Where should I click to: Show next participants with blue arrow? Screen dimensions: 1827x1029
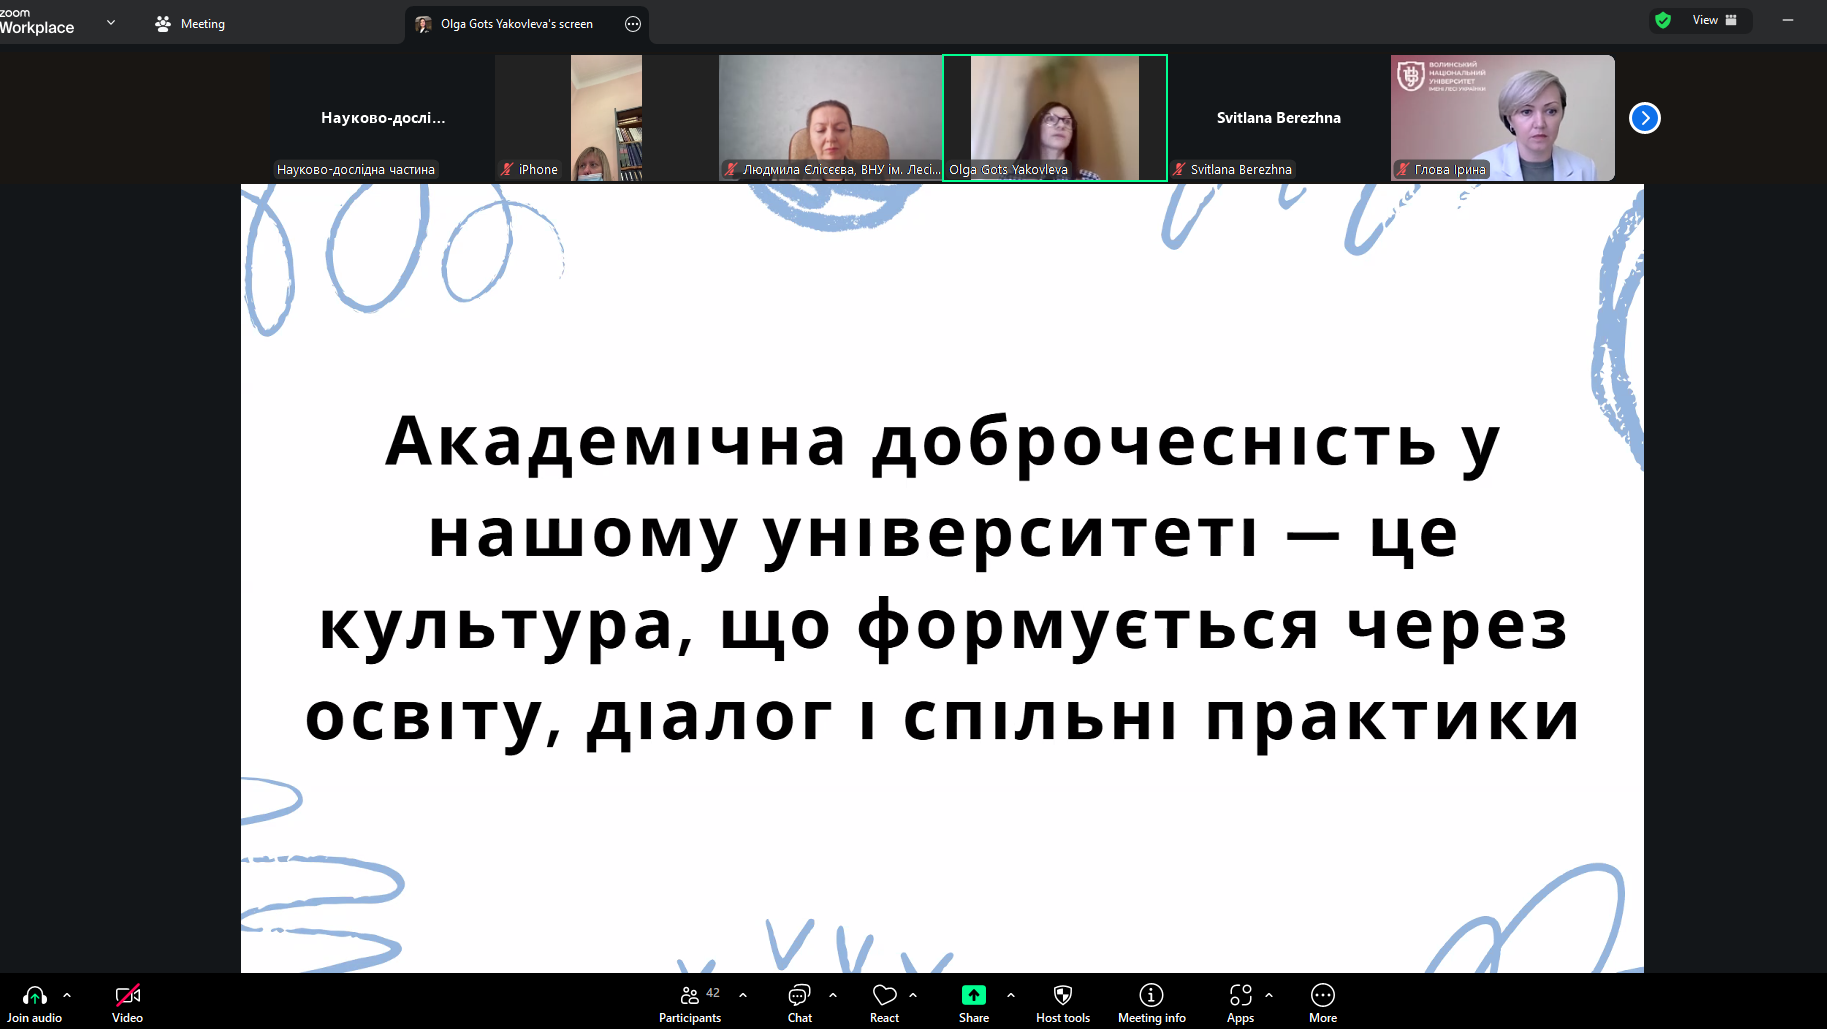coord(1644,118)
